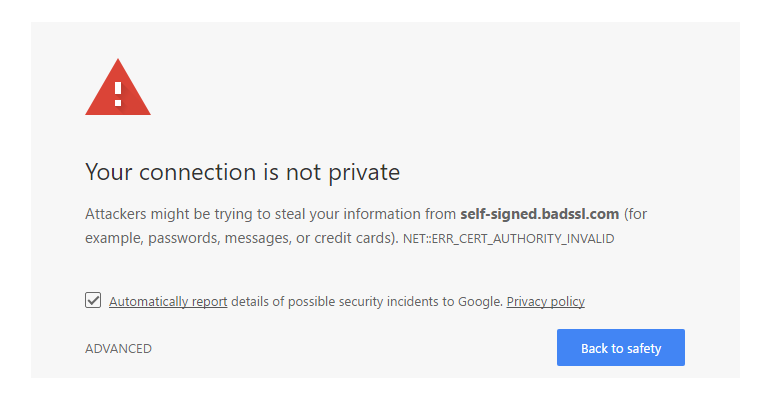Screen dimensions: 772x411
Task: Expand the ADVANCED details section
Action: tap(118, 348)
